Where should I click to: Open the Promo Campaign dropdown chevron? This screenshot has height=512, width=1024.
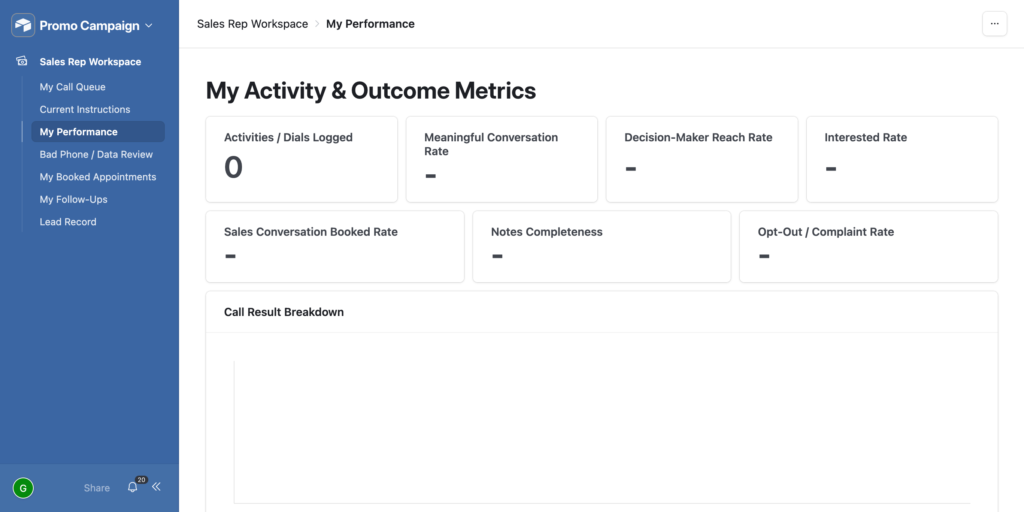[x=148, y=26]
